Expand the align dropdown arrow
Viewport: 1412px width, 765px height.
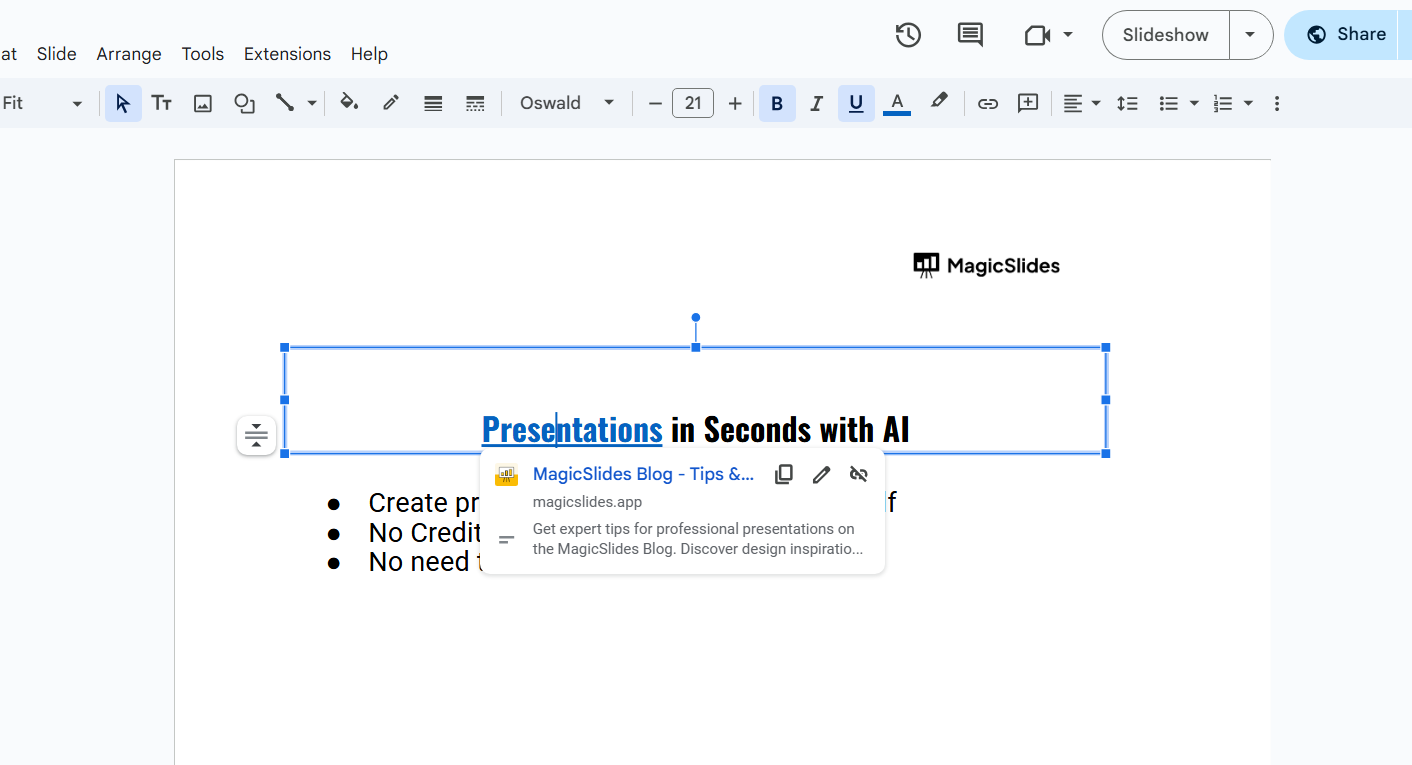coord(1097,103)
